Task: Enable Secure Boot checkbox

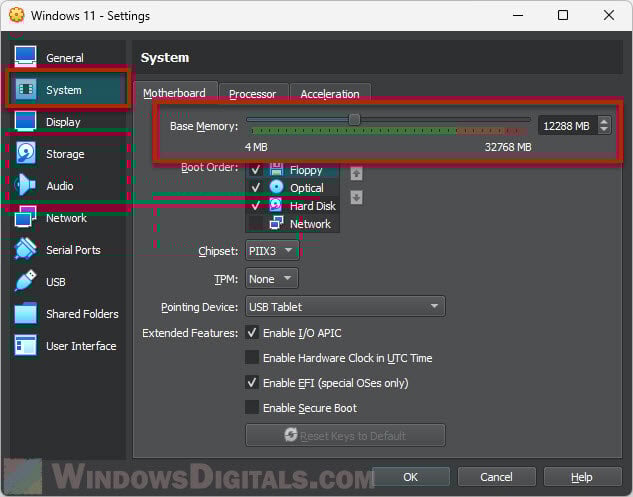Action: (252, 407)
